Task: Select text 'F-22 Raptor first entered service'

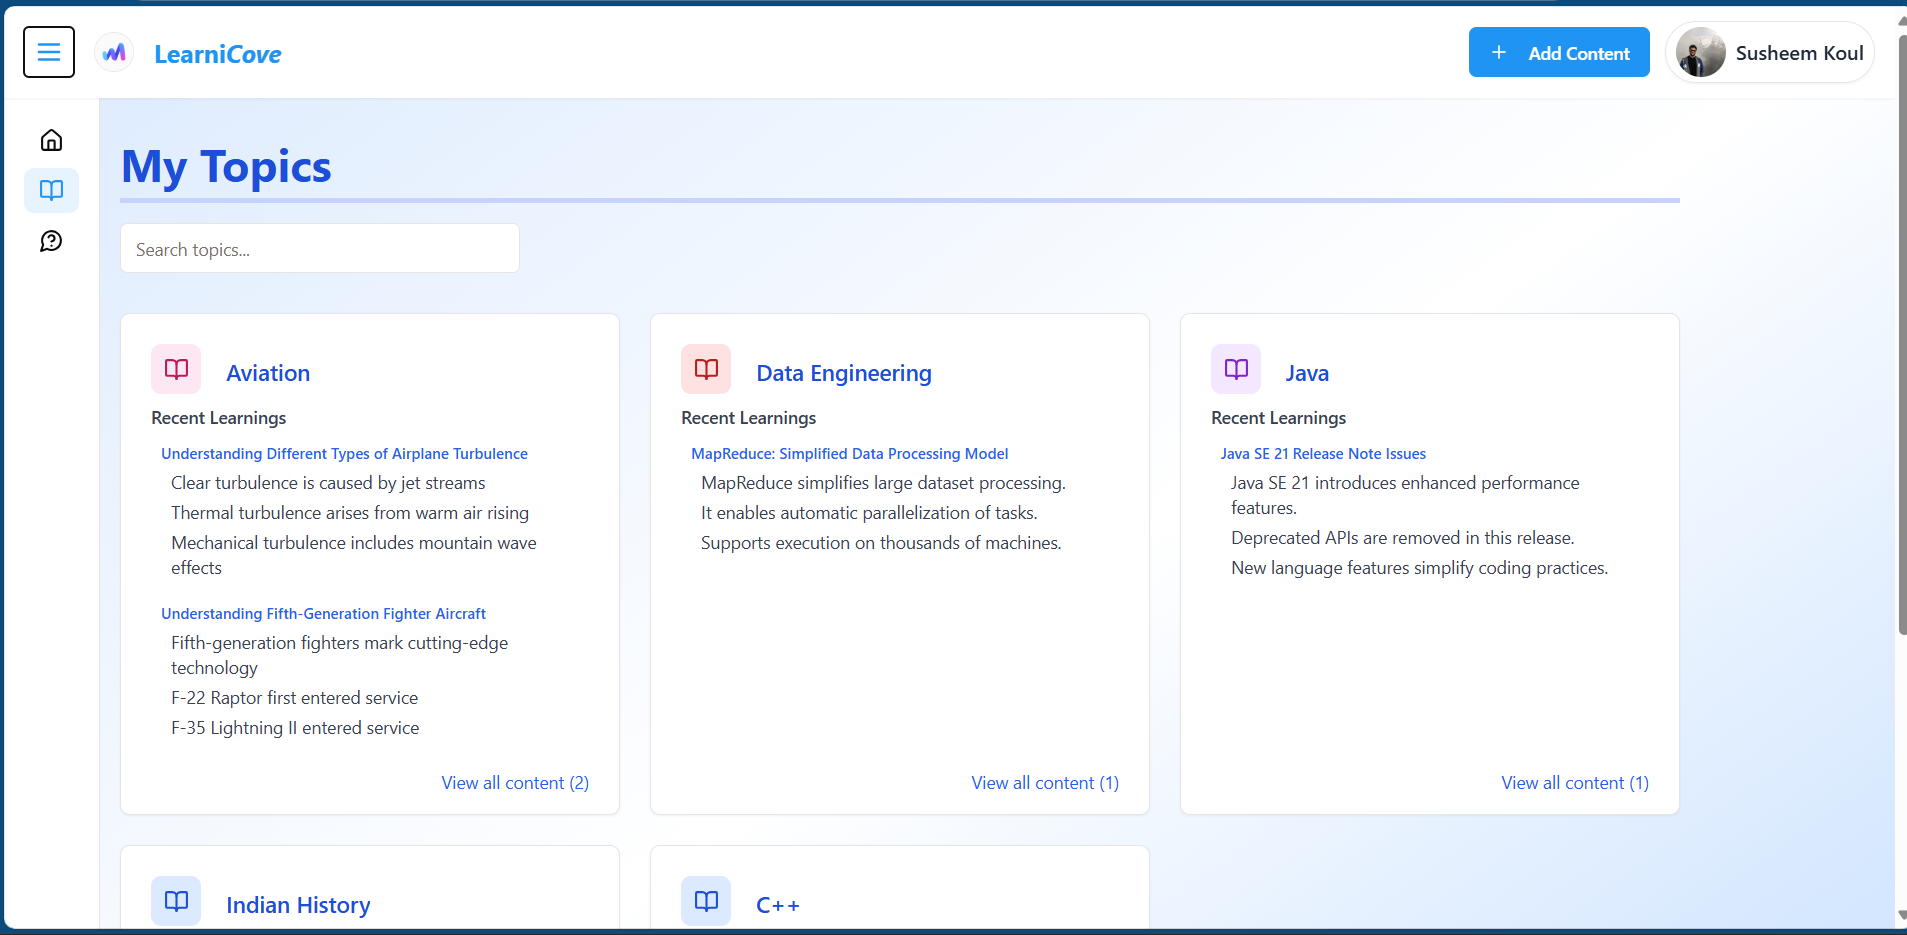Action: (294, 698)
